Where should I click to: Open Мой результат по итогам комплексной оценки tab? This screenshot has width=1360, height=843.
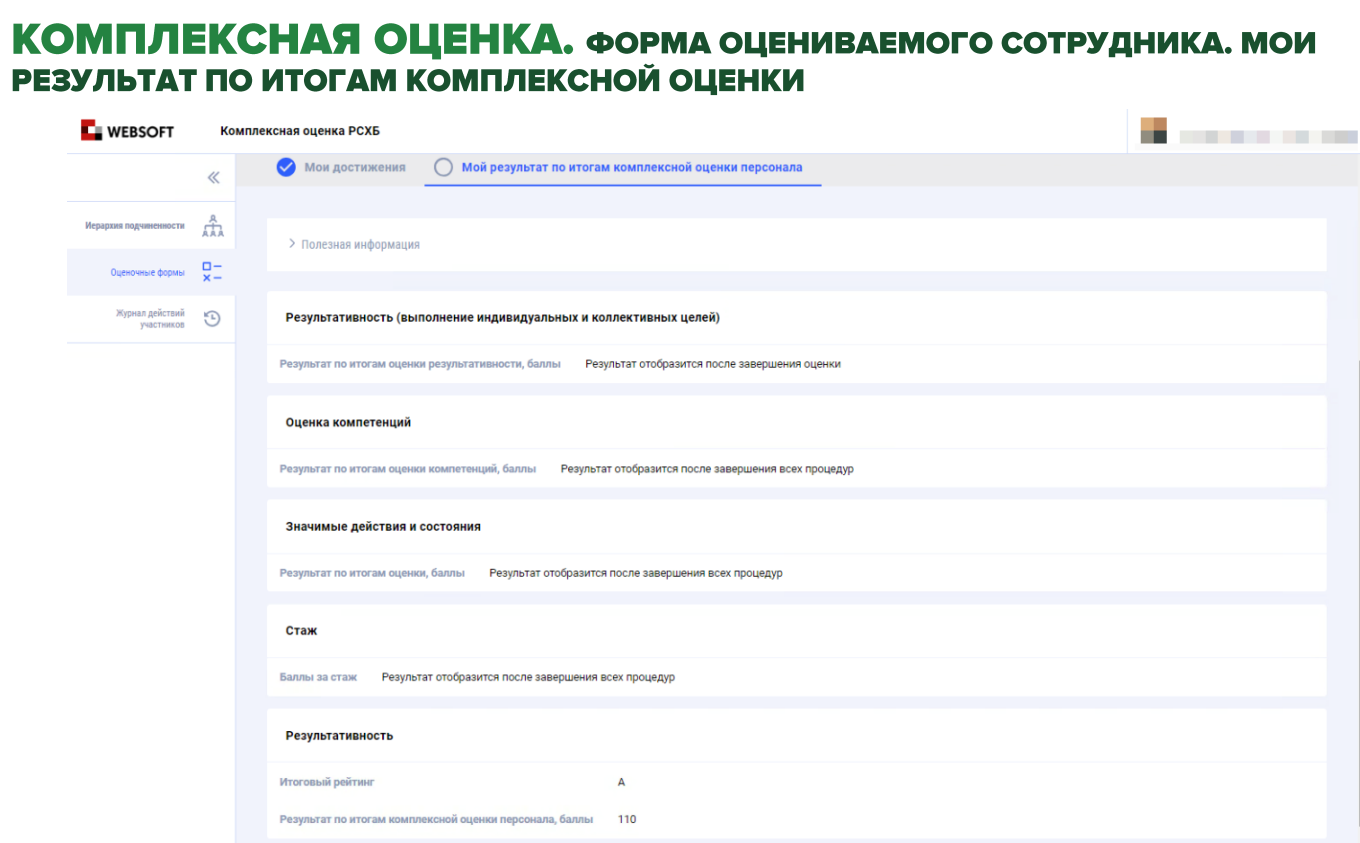click(631, 167)
